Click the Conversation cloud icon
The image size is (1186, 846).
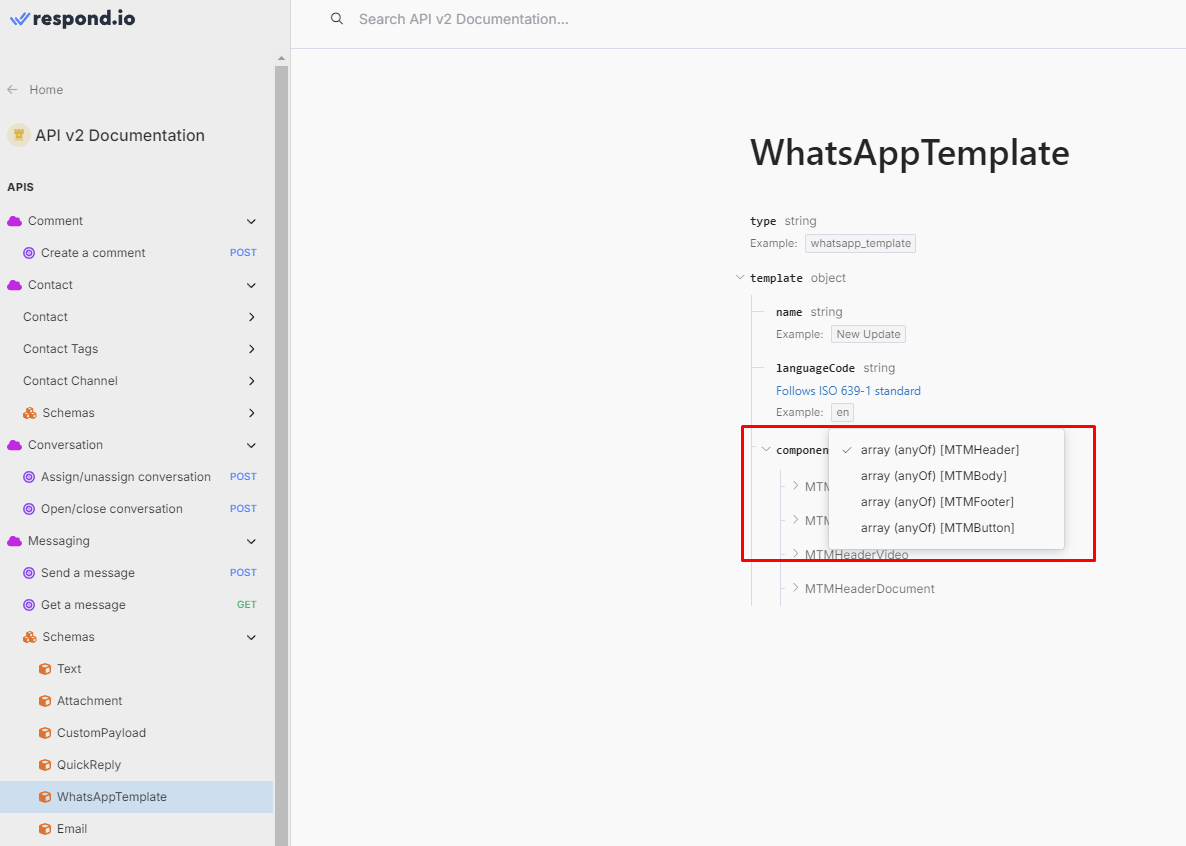(x=14, y=445)
